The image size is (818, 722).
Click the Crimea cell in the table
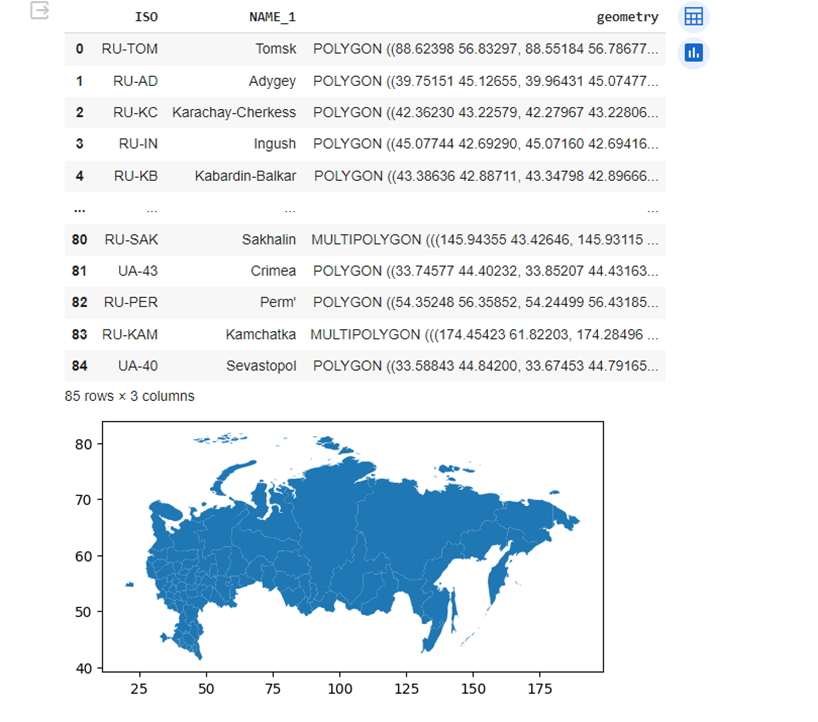point(272,270)
